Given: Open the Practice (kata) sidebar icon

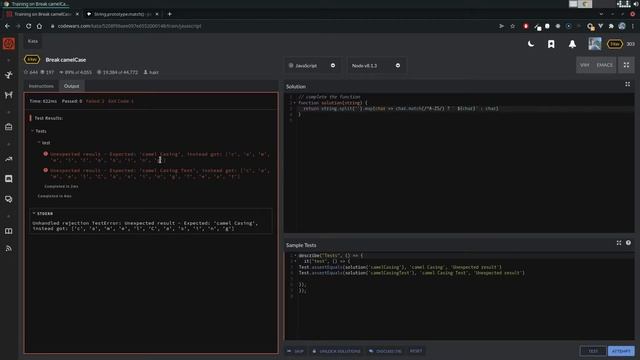Looking at the screenshot, I should 9,75.
